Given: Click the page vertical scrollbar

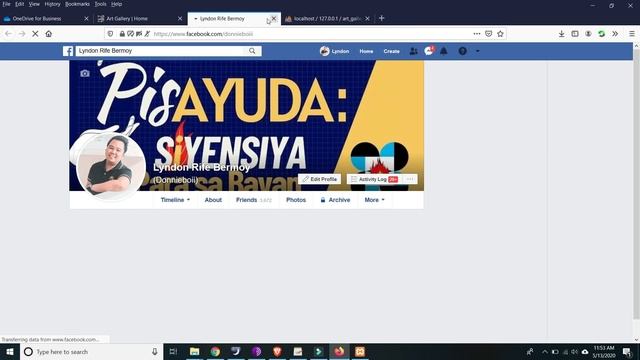Looking at the screenshot, I should pyautogui.click(x=636, y=184).
